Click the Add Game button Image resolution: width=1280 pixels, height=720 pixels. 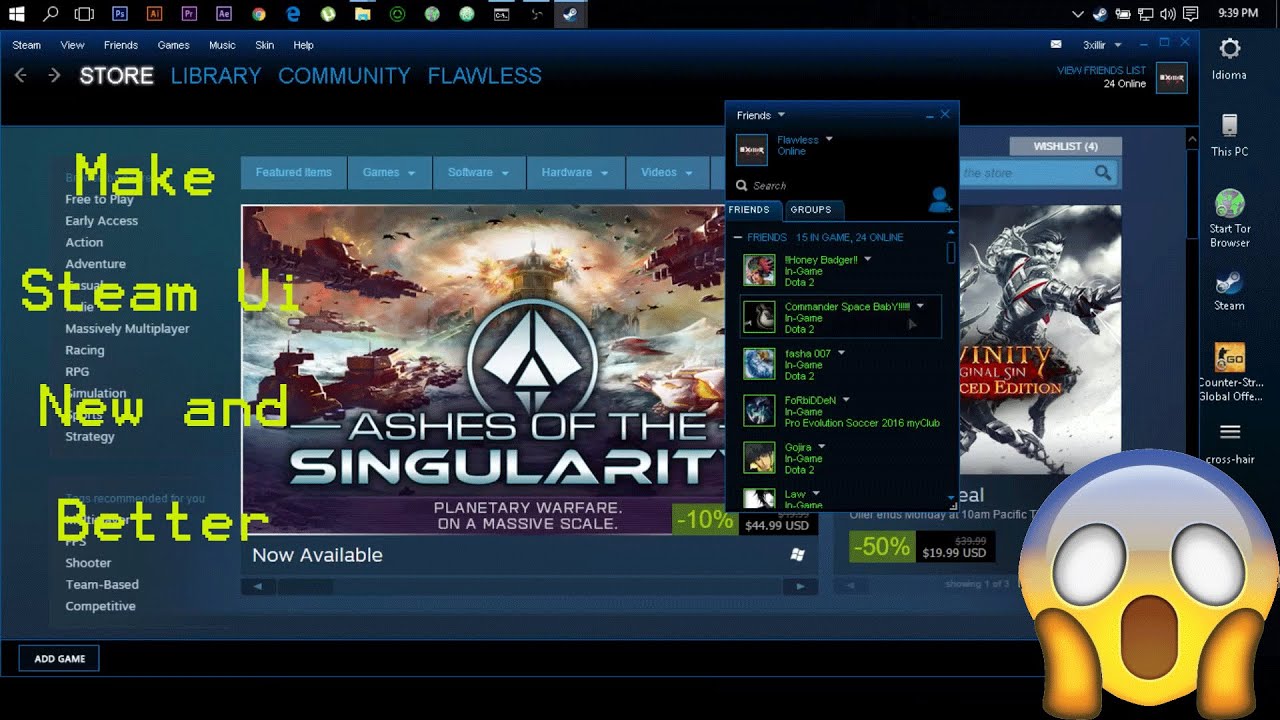59,659
